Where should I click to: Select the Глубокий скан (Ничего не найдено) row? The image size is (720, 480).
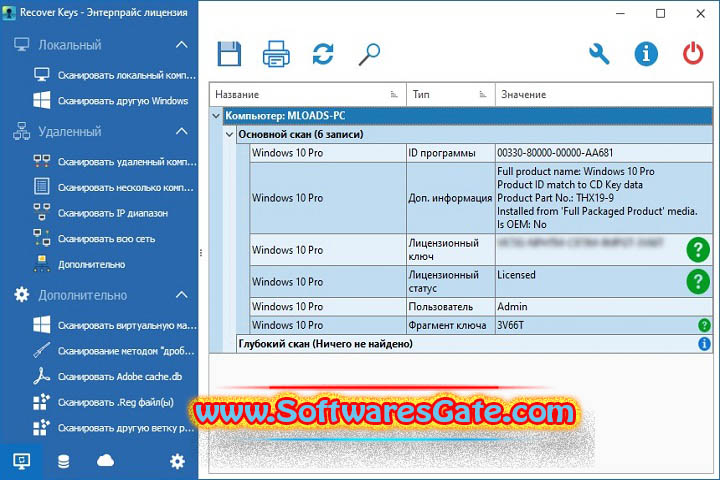tap(474, 344)
